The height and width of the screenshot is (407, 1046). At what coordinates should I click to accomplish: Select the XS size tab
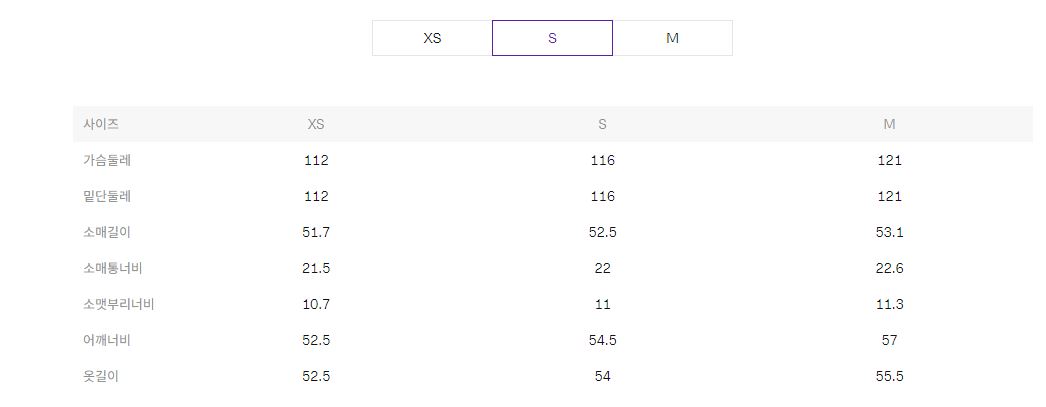point(432,38)
